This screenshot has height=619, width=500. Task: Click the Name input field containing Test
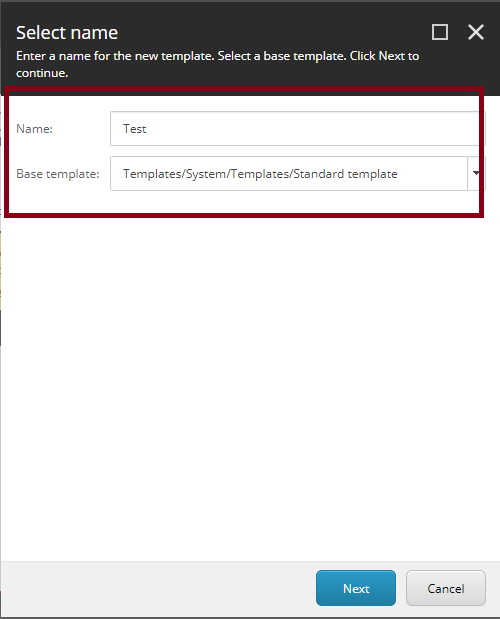(298, 129)
